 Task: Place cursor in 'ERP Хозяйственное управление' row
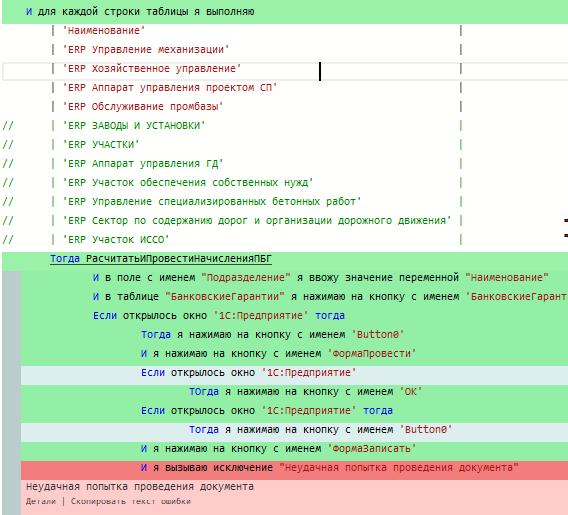[x=152, y=68]
